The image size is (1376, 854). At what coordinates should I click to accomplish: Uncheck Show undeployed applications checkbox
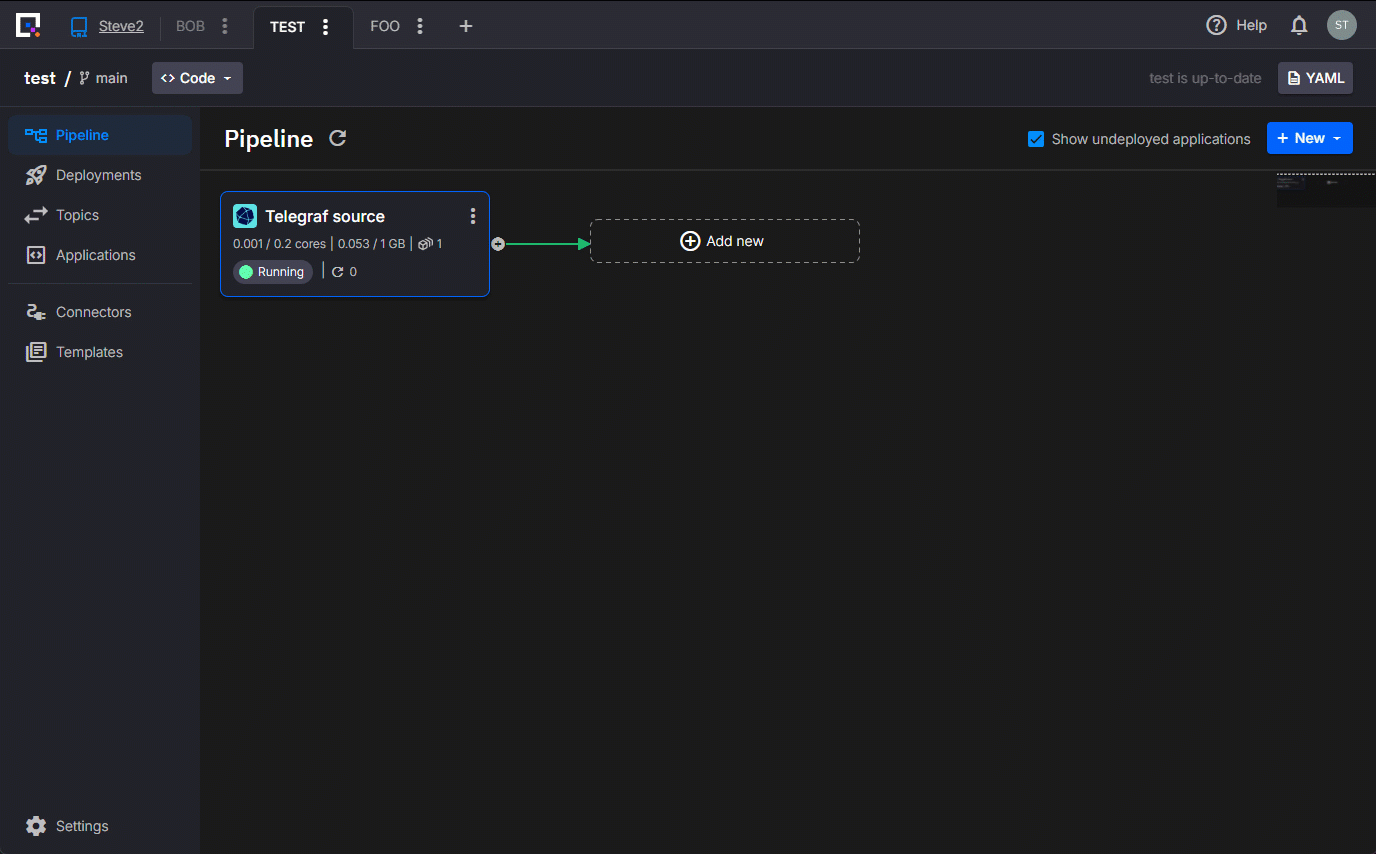[x=1036, y=139]
